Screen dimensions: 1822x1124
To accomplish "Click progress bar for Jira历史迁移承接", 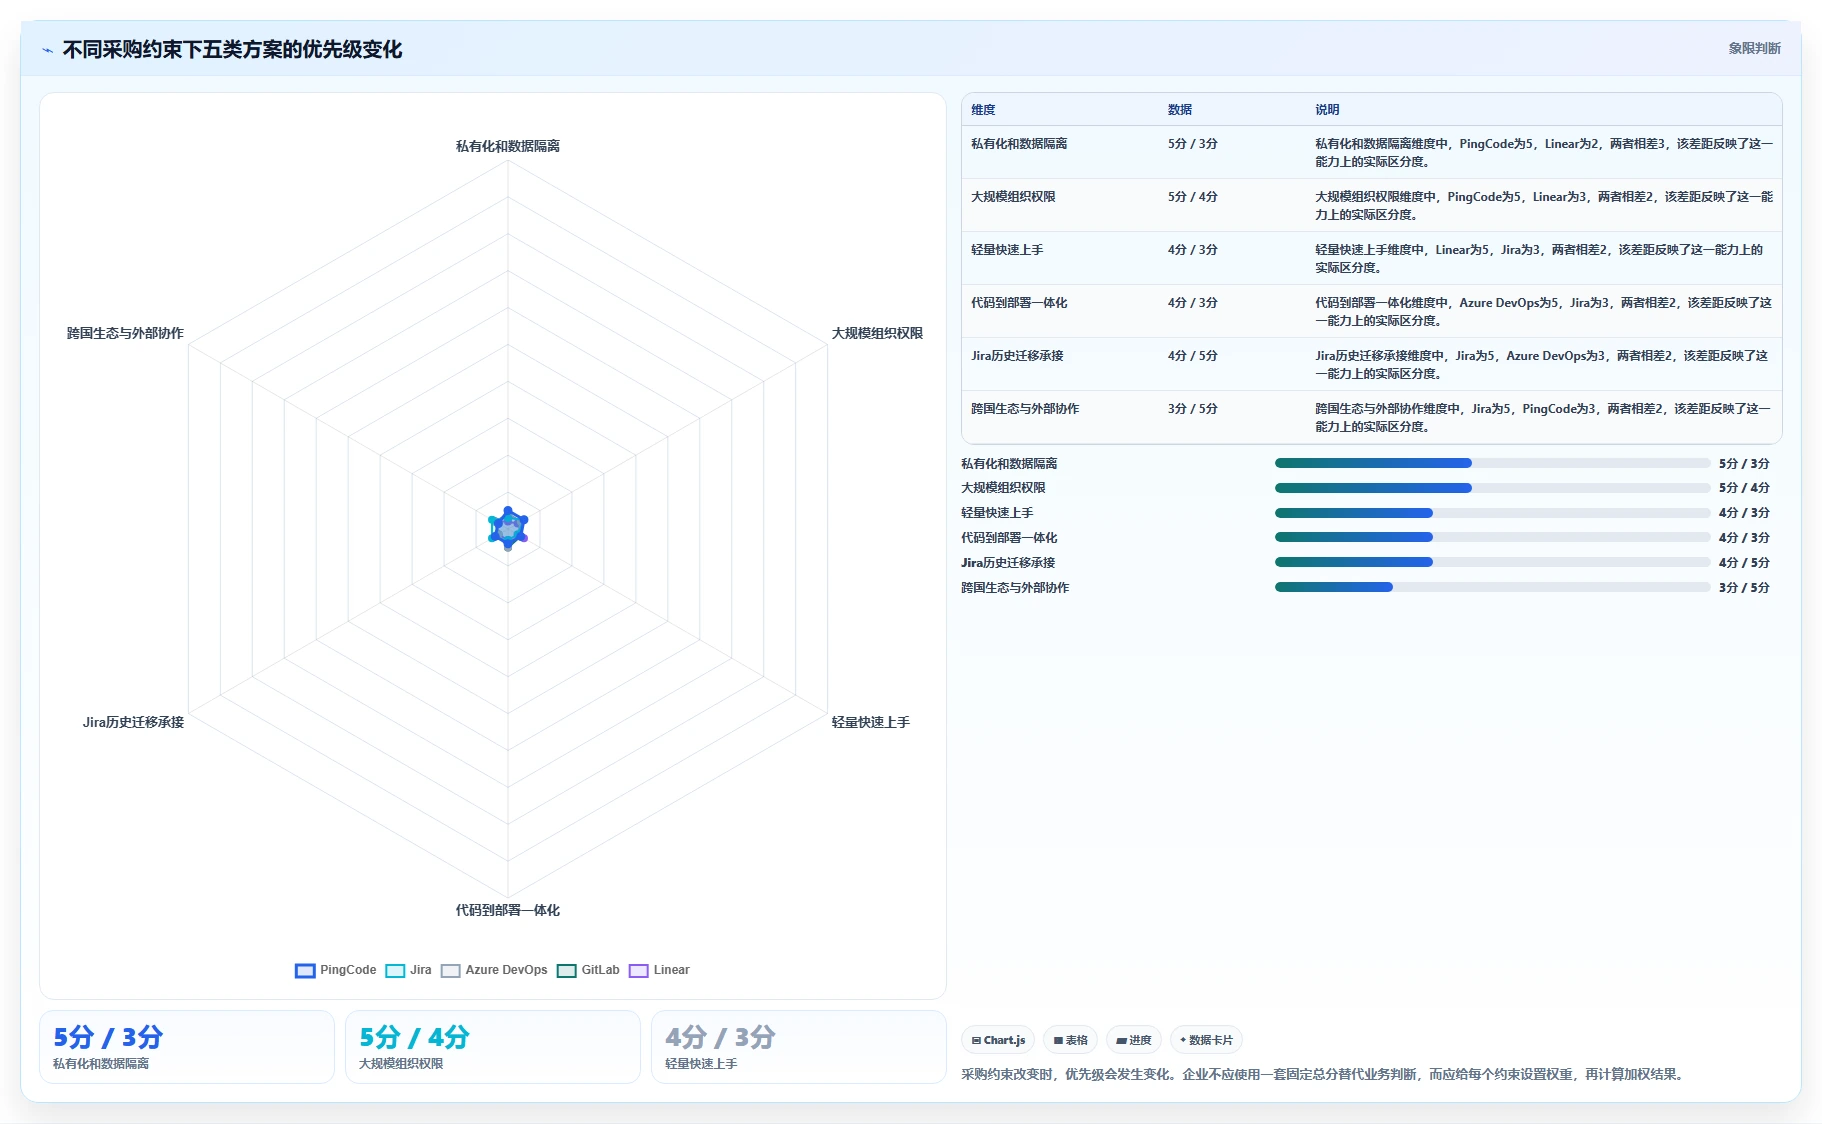I will [x=1492, y=562].
